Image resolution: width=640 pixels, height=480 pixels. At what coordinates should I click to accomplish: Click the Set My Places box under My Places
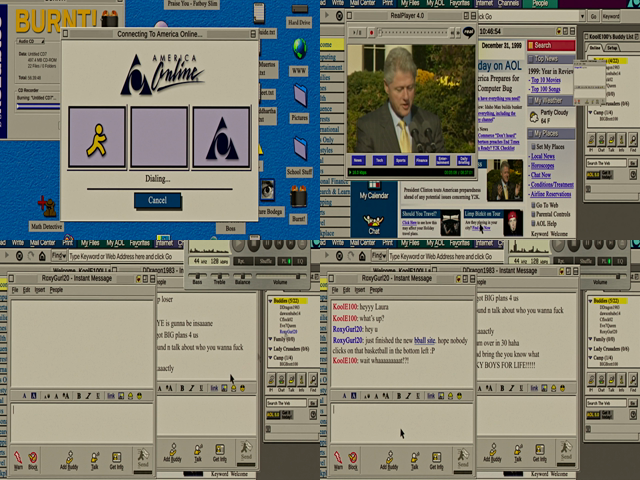[533, 147]
